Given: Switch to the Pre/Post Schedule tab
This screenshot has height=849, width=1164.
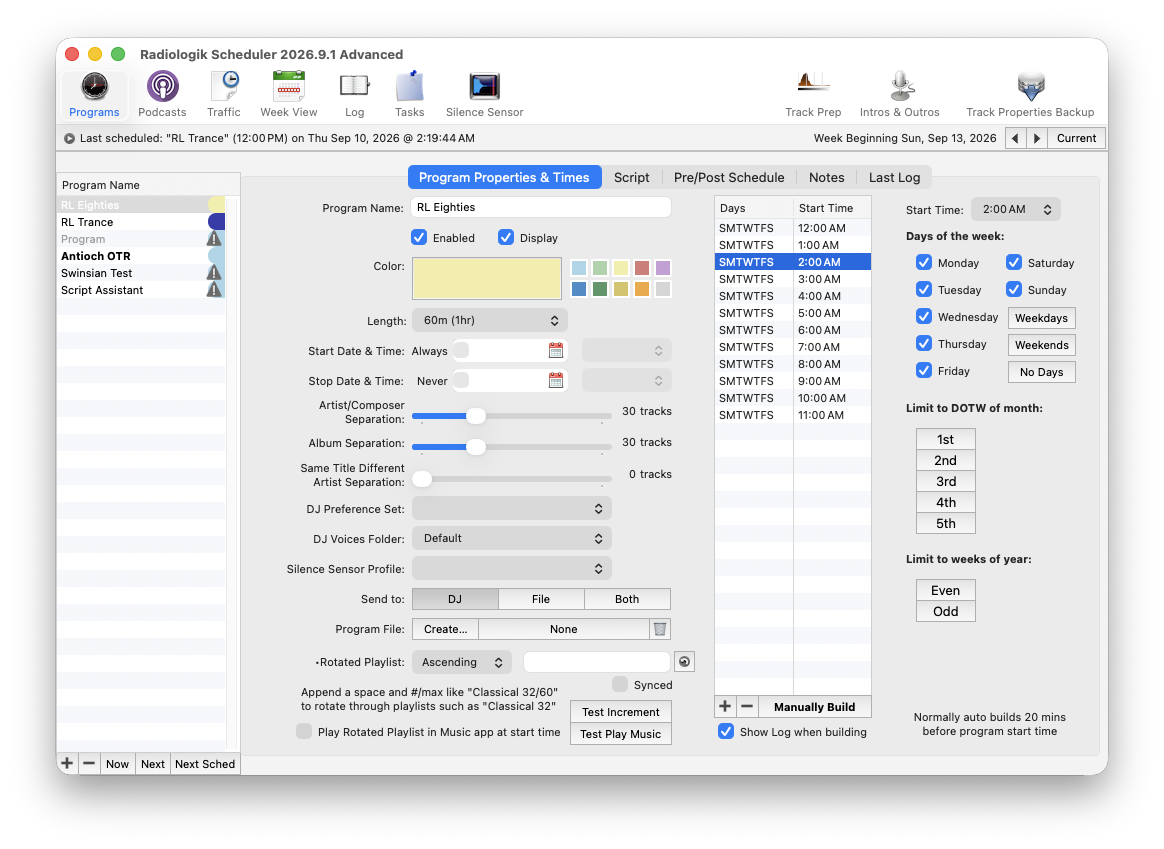Looking at the screenshot, I should coord(729,177).
